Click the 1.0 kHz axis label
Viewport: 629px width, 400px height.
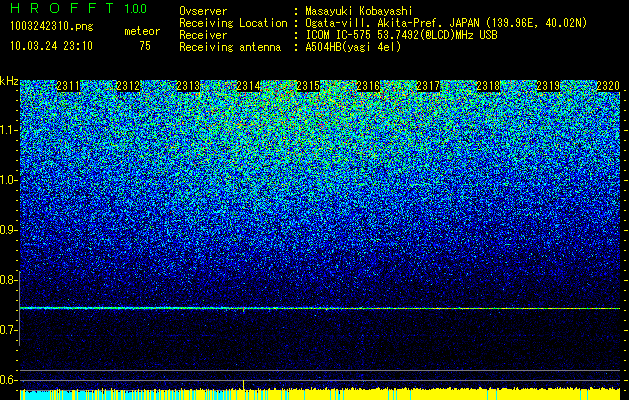(7, 180)
